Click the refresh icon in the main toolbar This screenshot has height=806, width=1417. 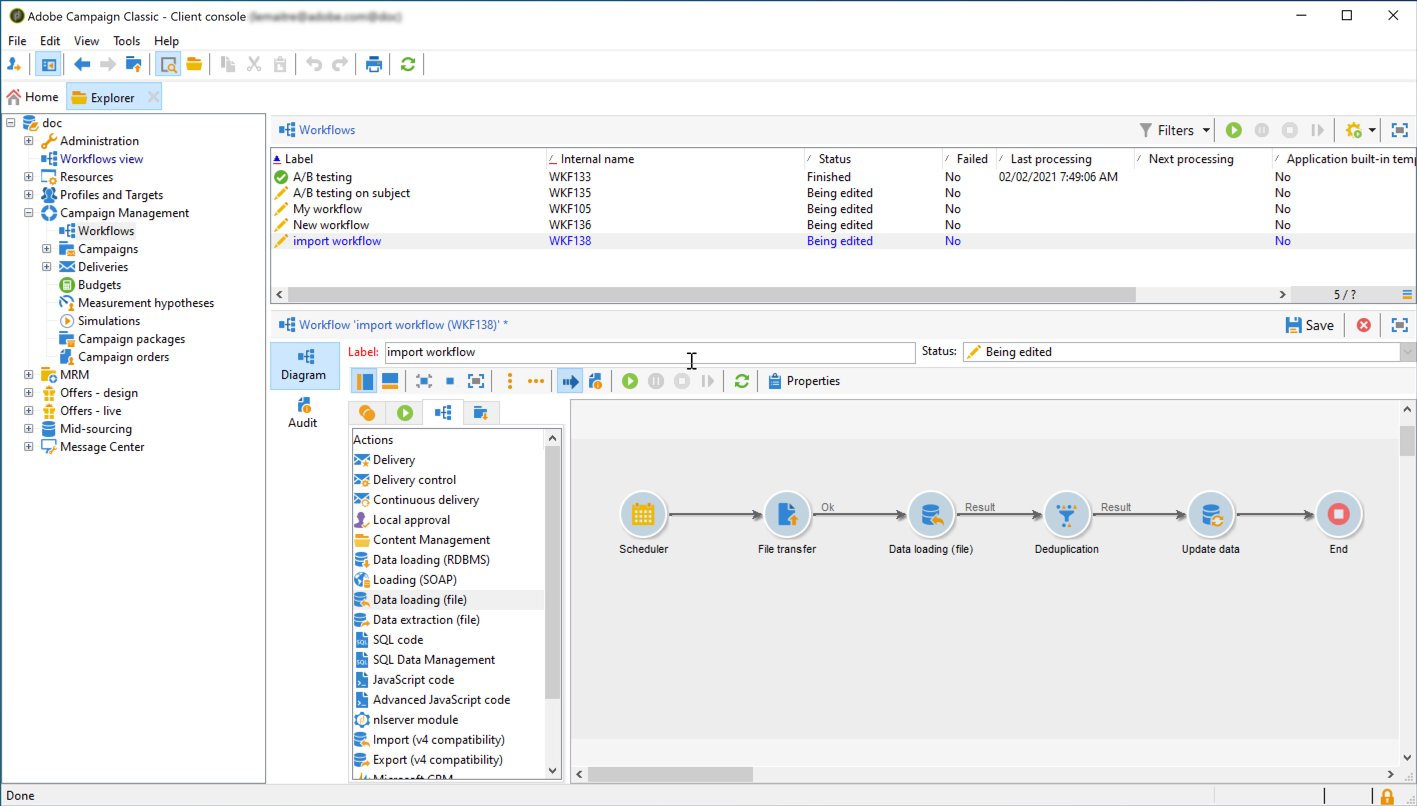[407, 64]
